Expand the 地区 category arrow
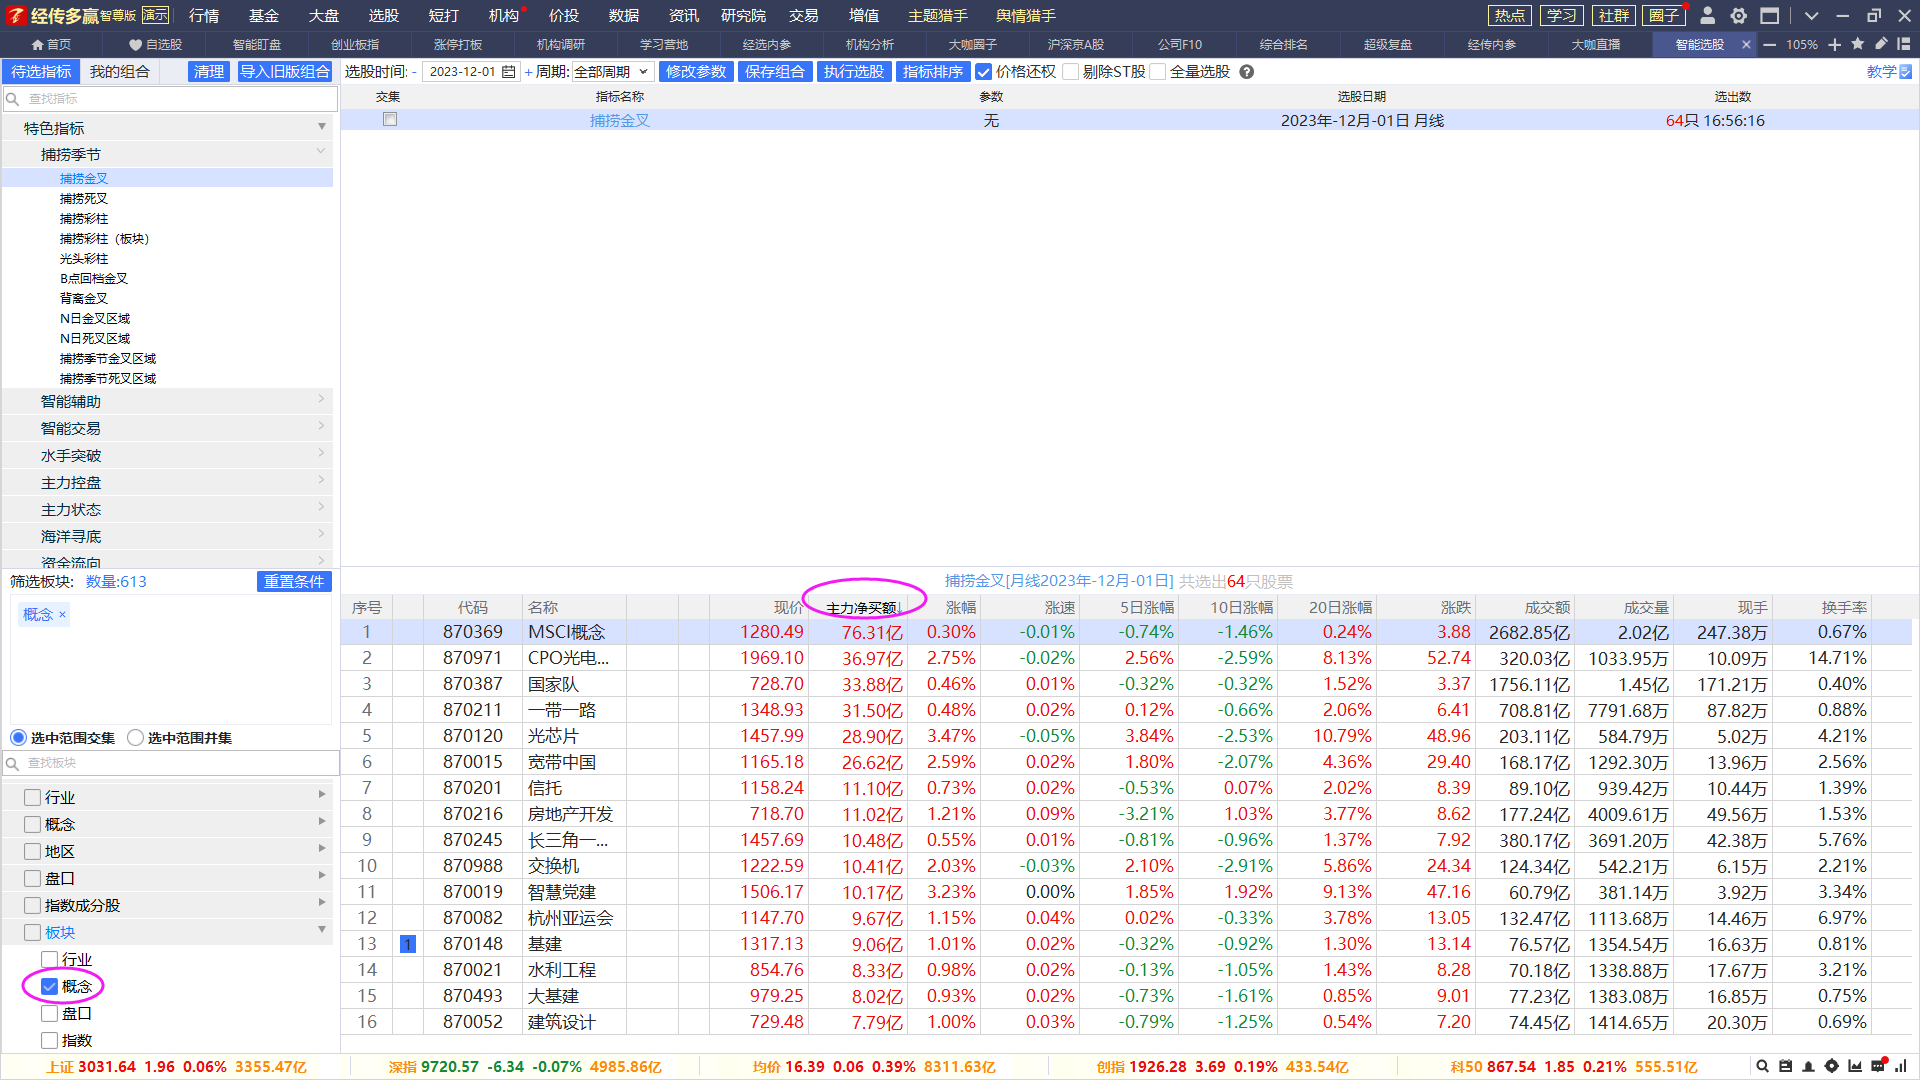 [x=322, y=848]
